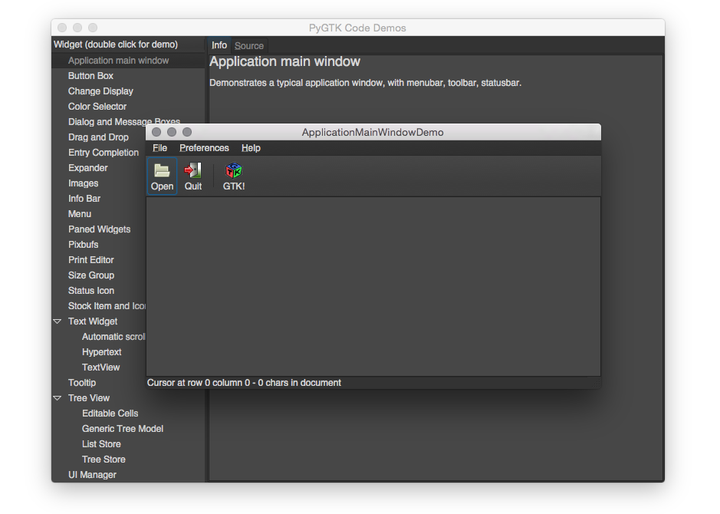The image size is (720, 514).
Task: Select the Pixbufs demo entry
Action: click(83, 244)
